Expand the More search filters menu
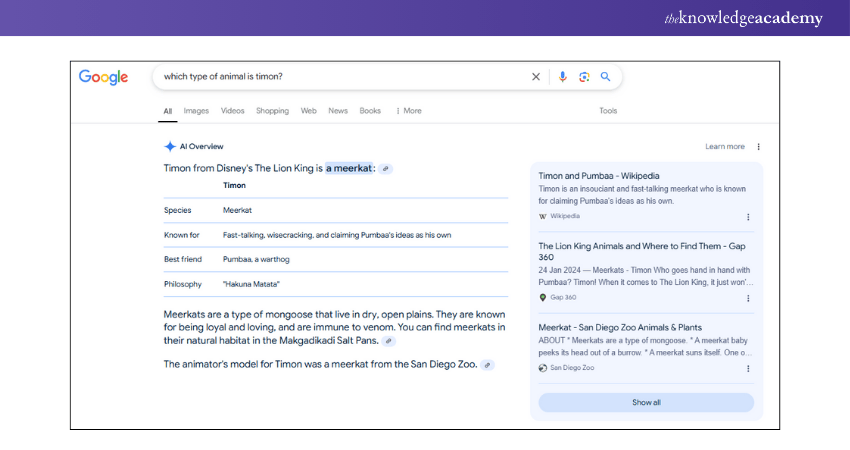850x450 pixels. [x=409, y=111]
